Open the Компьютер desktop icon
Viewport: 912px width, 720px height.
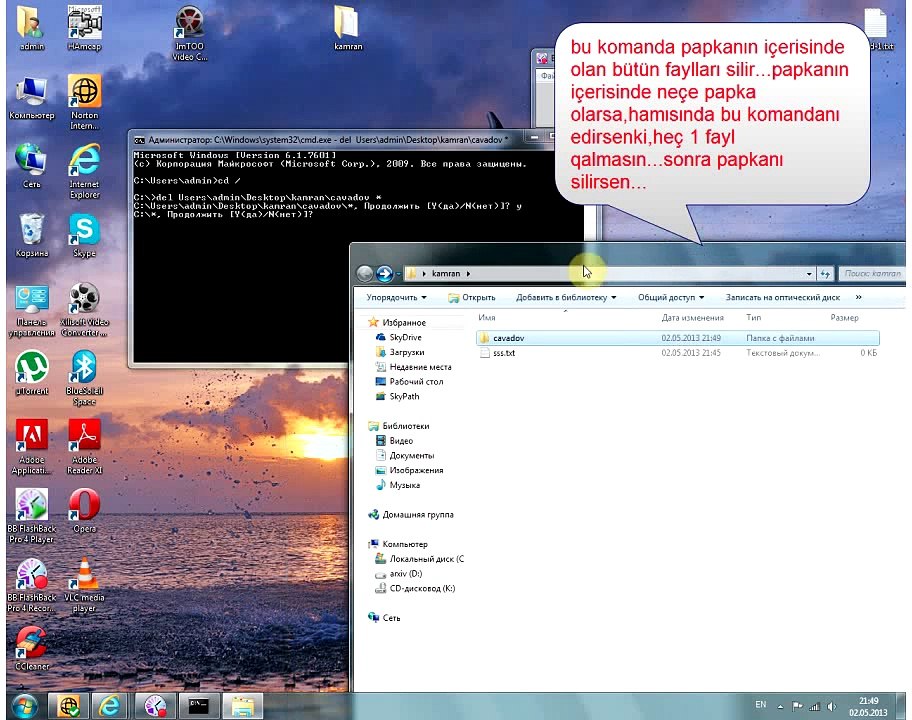point(31,97)
